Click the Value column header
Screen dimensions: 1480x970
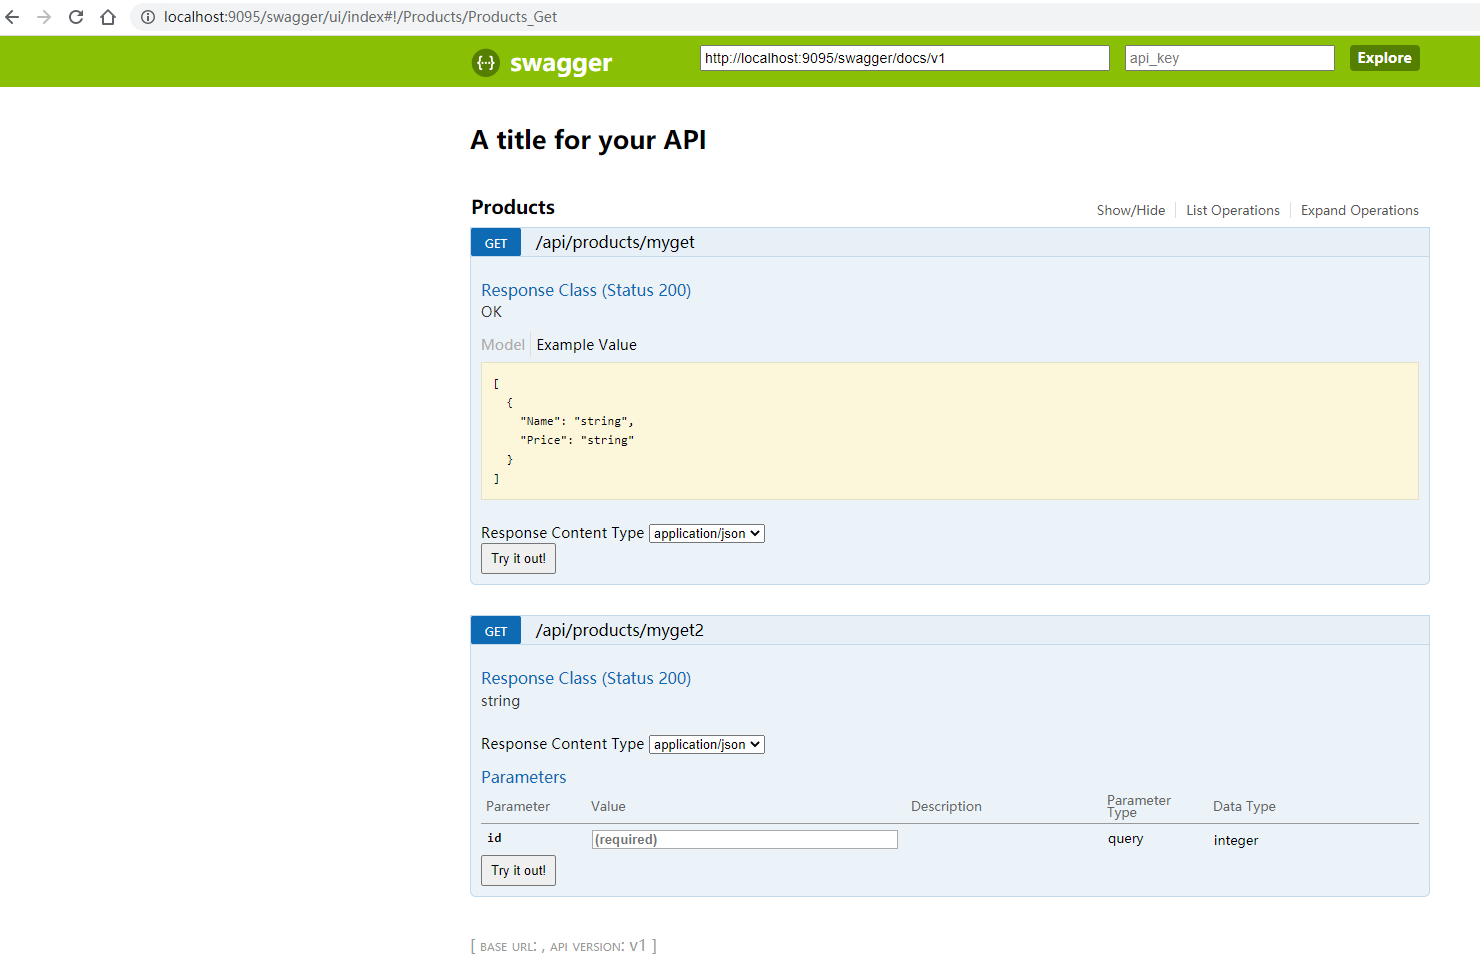(x=608, y=806)
